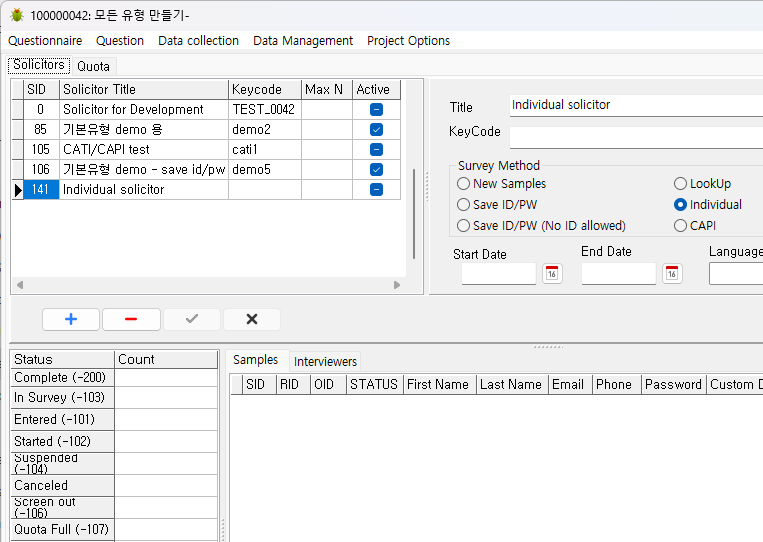The image size is (763, 542).
Task: Select the current row indicator arrow for SID 141
Action: pyautogui.click(x=18, y=190)
